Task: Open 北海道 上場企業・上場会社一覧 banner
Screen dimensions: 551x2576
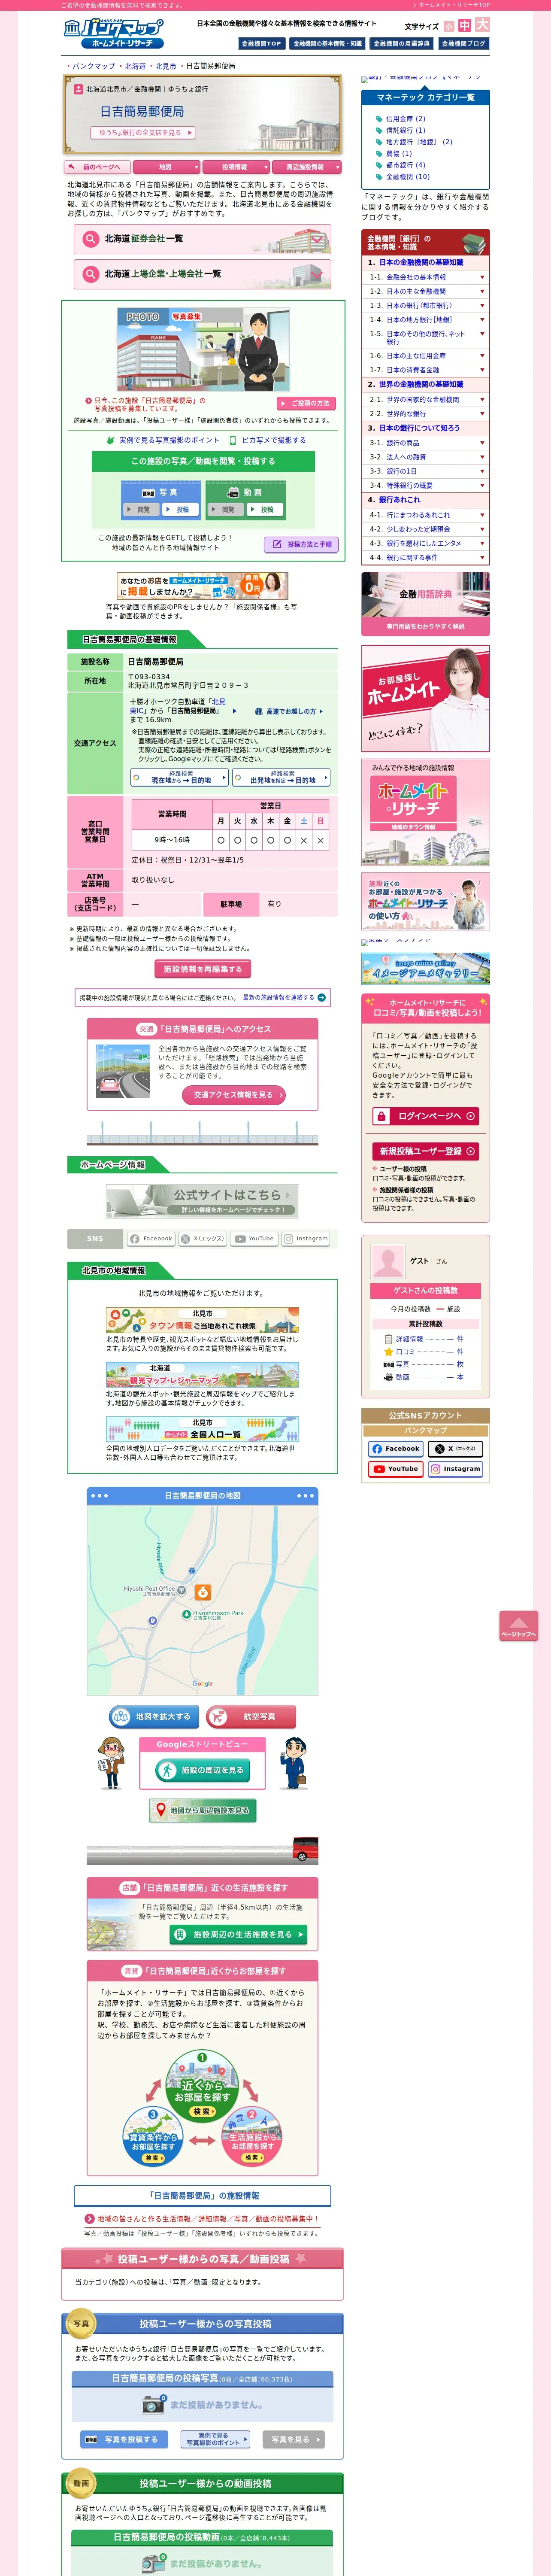Action: pos(202,274)
